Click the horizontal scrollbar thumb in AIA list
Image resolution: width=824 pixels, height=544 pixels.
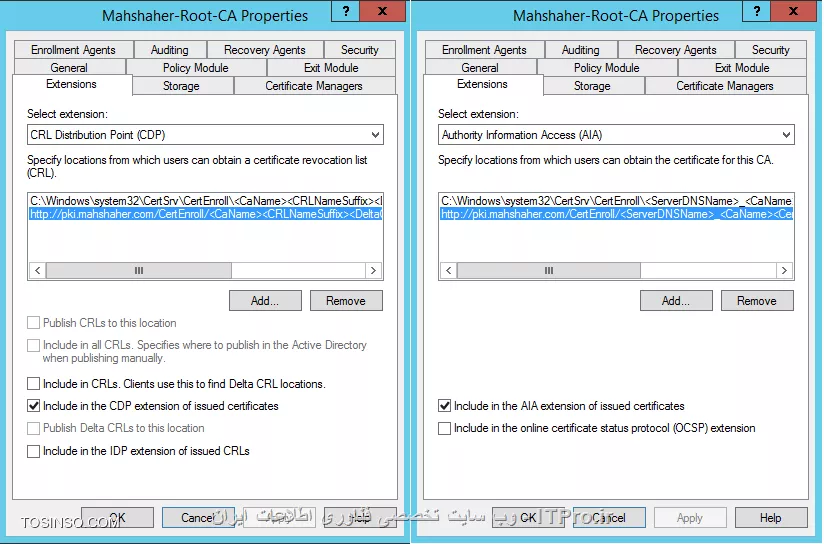coord(549,270)
